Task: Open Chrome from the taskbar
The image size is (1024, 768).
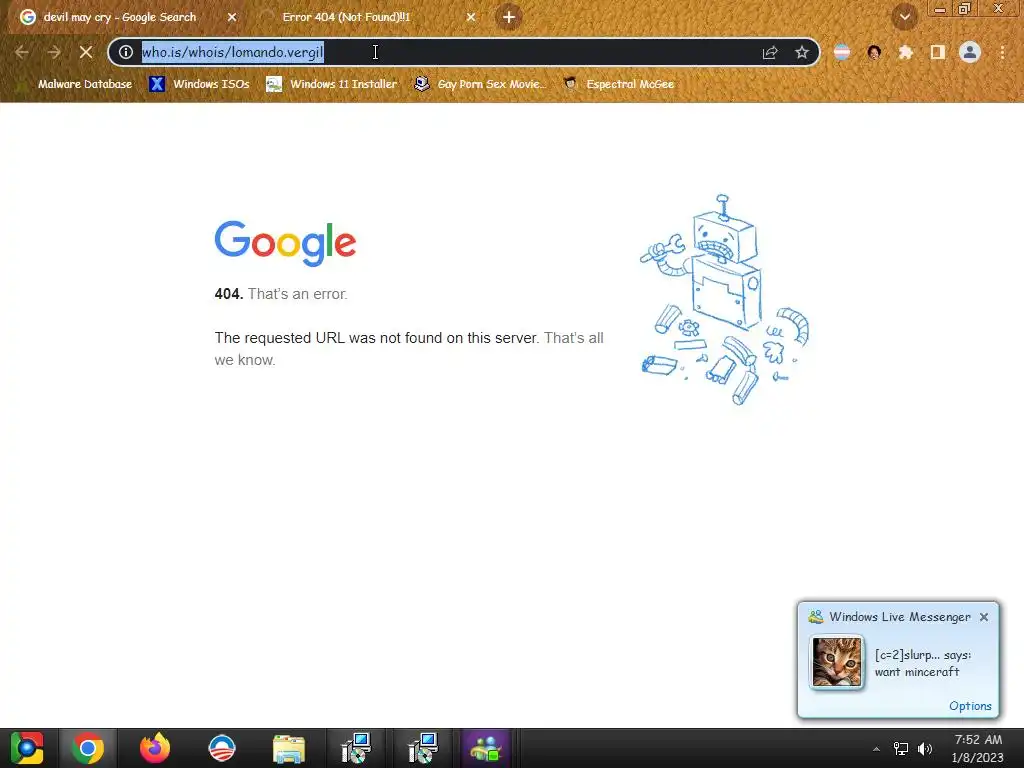Action: click(88, 748)
